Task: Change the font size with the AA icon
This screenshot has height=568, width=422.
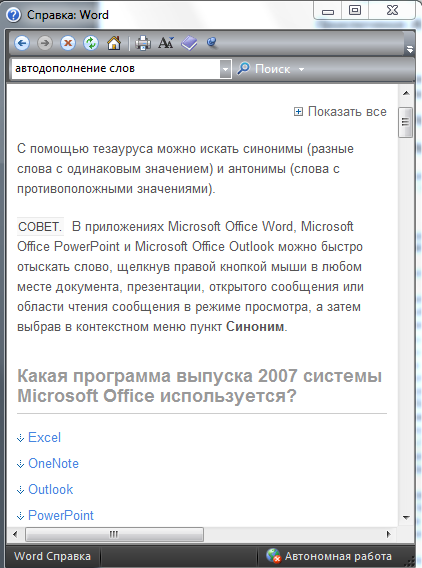Action: tap(166, 43)
